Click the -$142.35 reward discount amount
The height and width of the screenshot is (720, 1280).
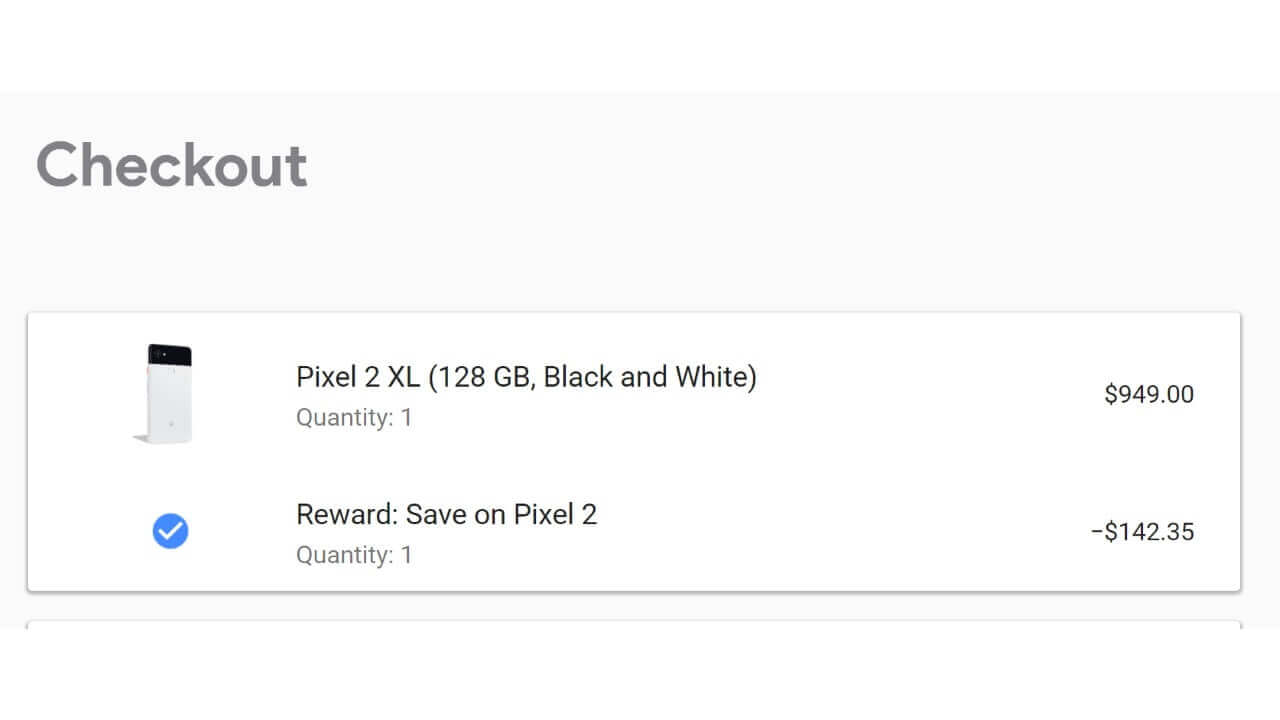click(x=1142, y=531)
